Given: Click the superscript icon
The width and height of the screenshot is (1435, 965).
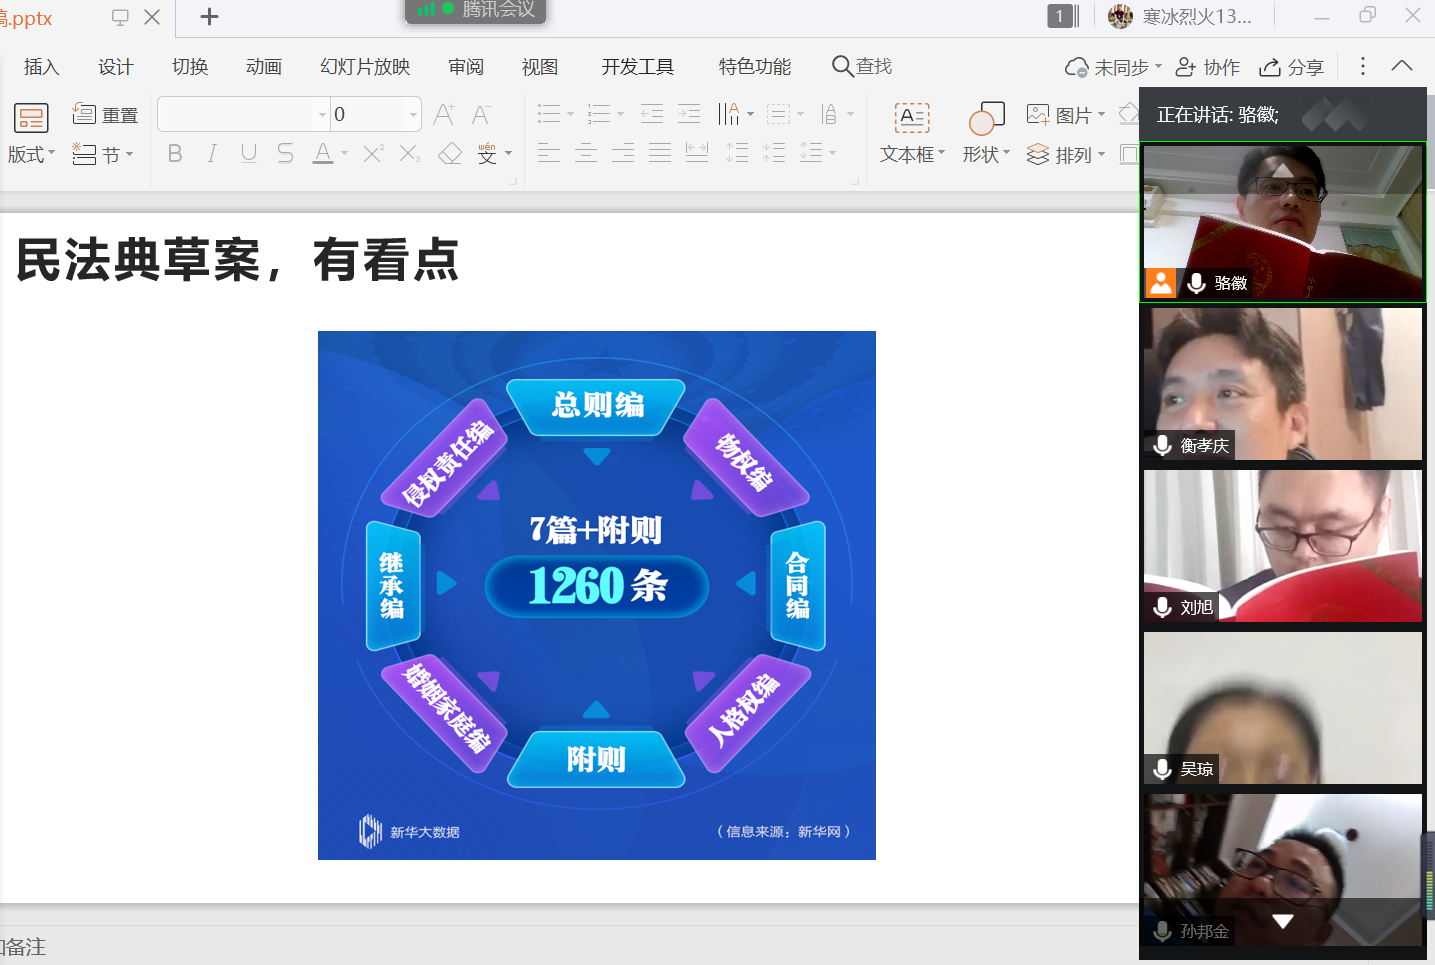Looking at the screenshot, I should (372, 153).
